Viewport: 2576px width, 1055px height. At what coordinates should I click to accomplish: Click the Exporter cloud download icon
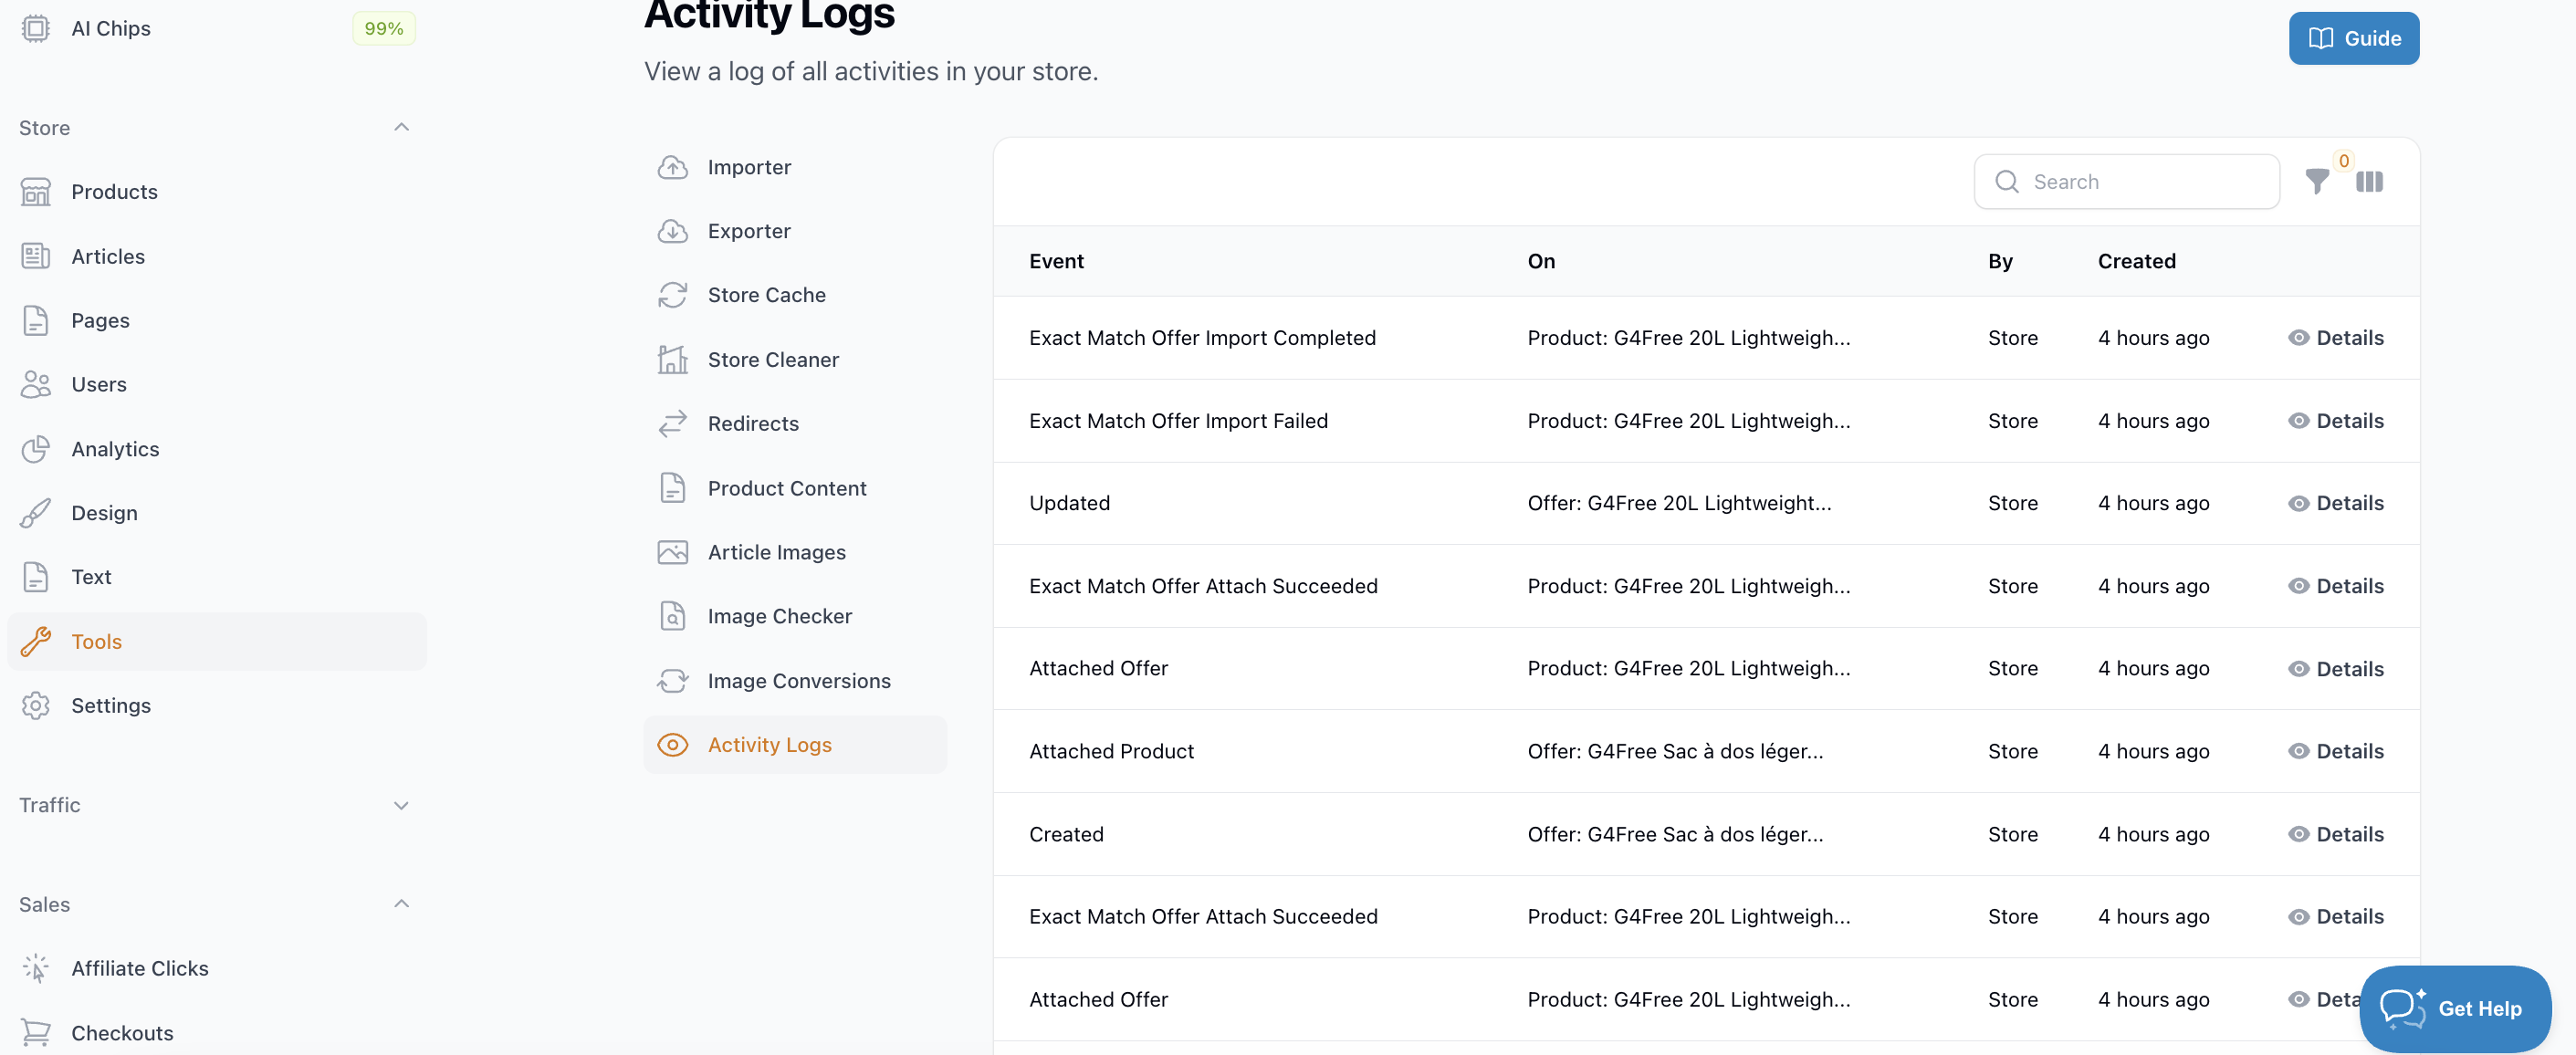tap(672, 231)
